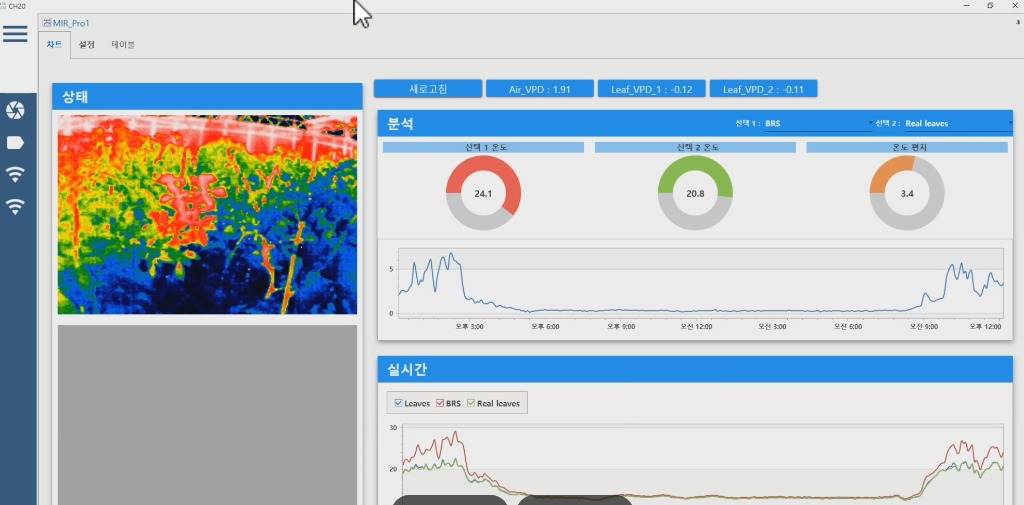Click the Air_VPD : 1.91 button
The image size is (1024, 505).
[x=539, y=89]
